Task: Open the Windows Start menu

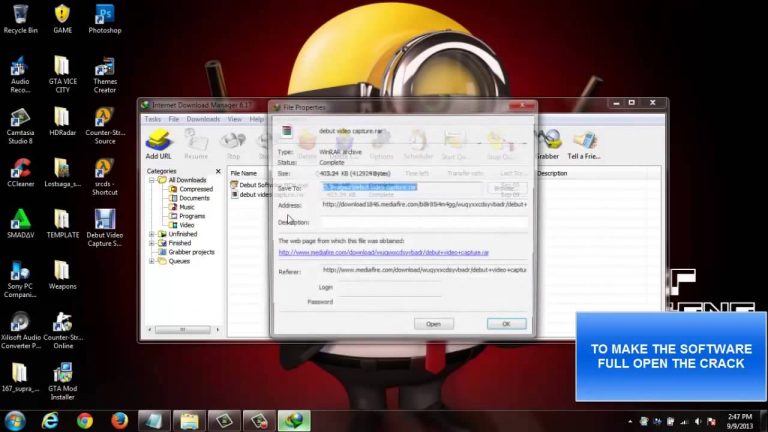Action: (x=15, y=421)
